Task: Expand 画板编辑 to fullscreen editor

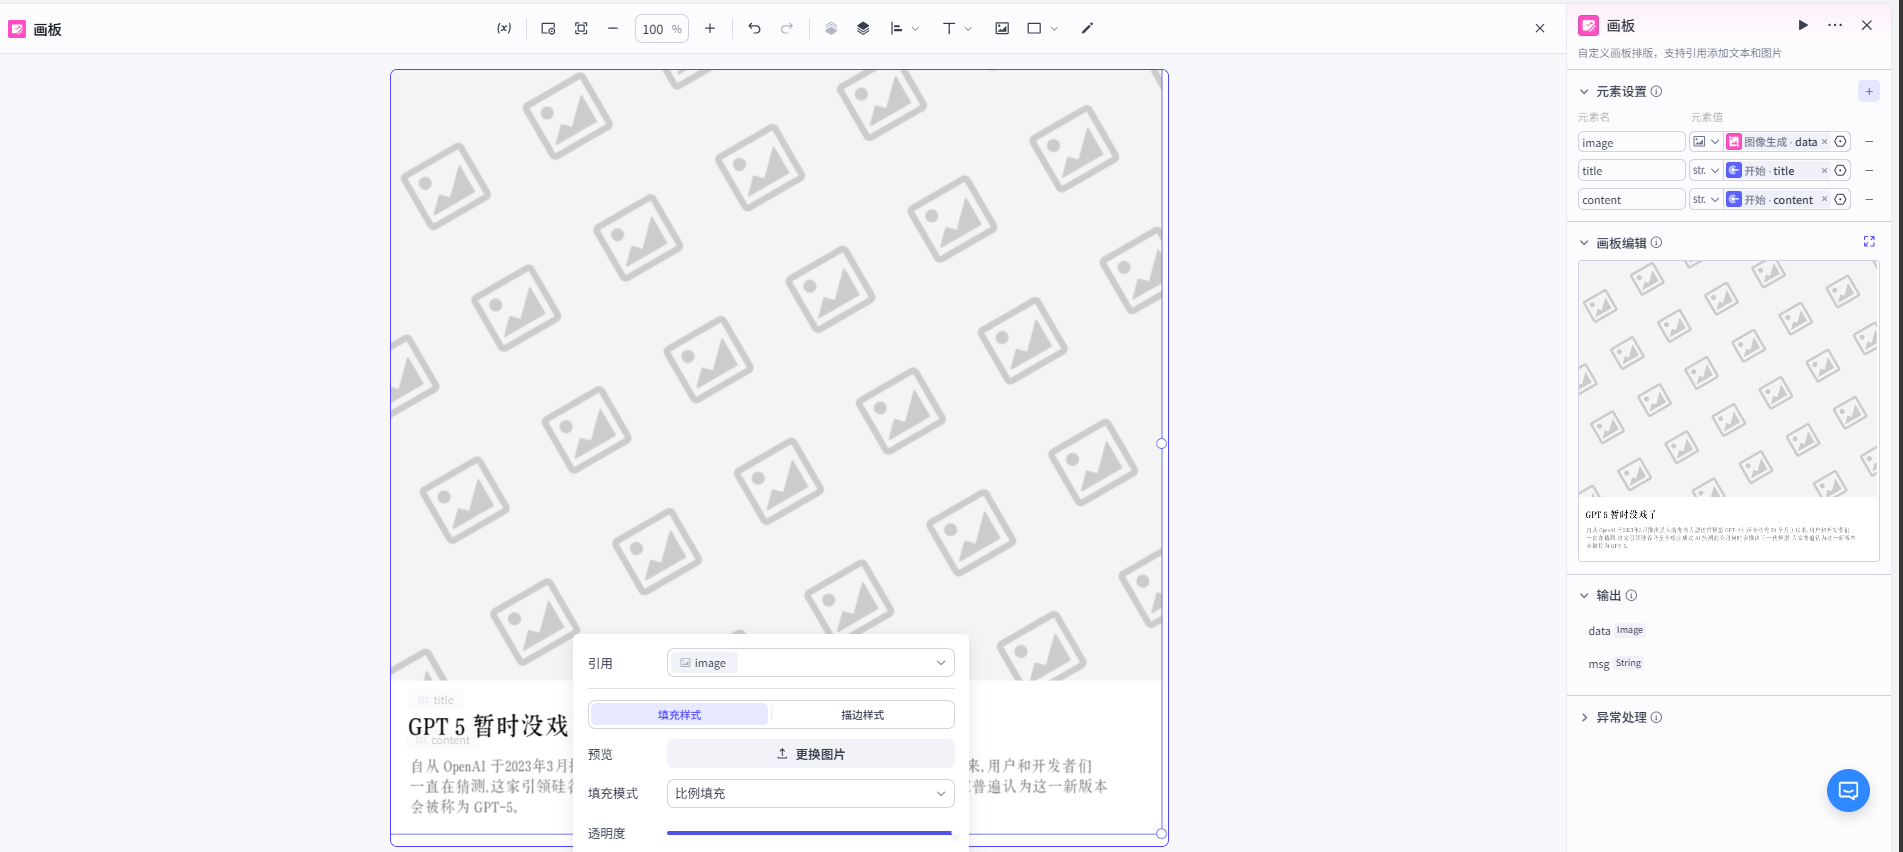Action: pyautogui.click(x=1869, y=242)
